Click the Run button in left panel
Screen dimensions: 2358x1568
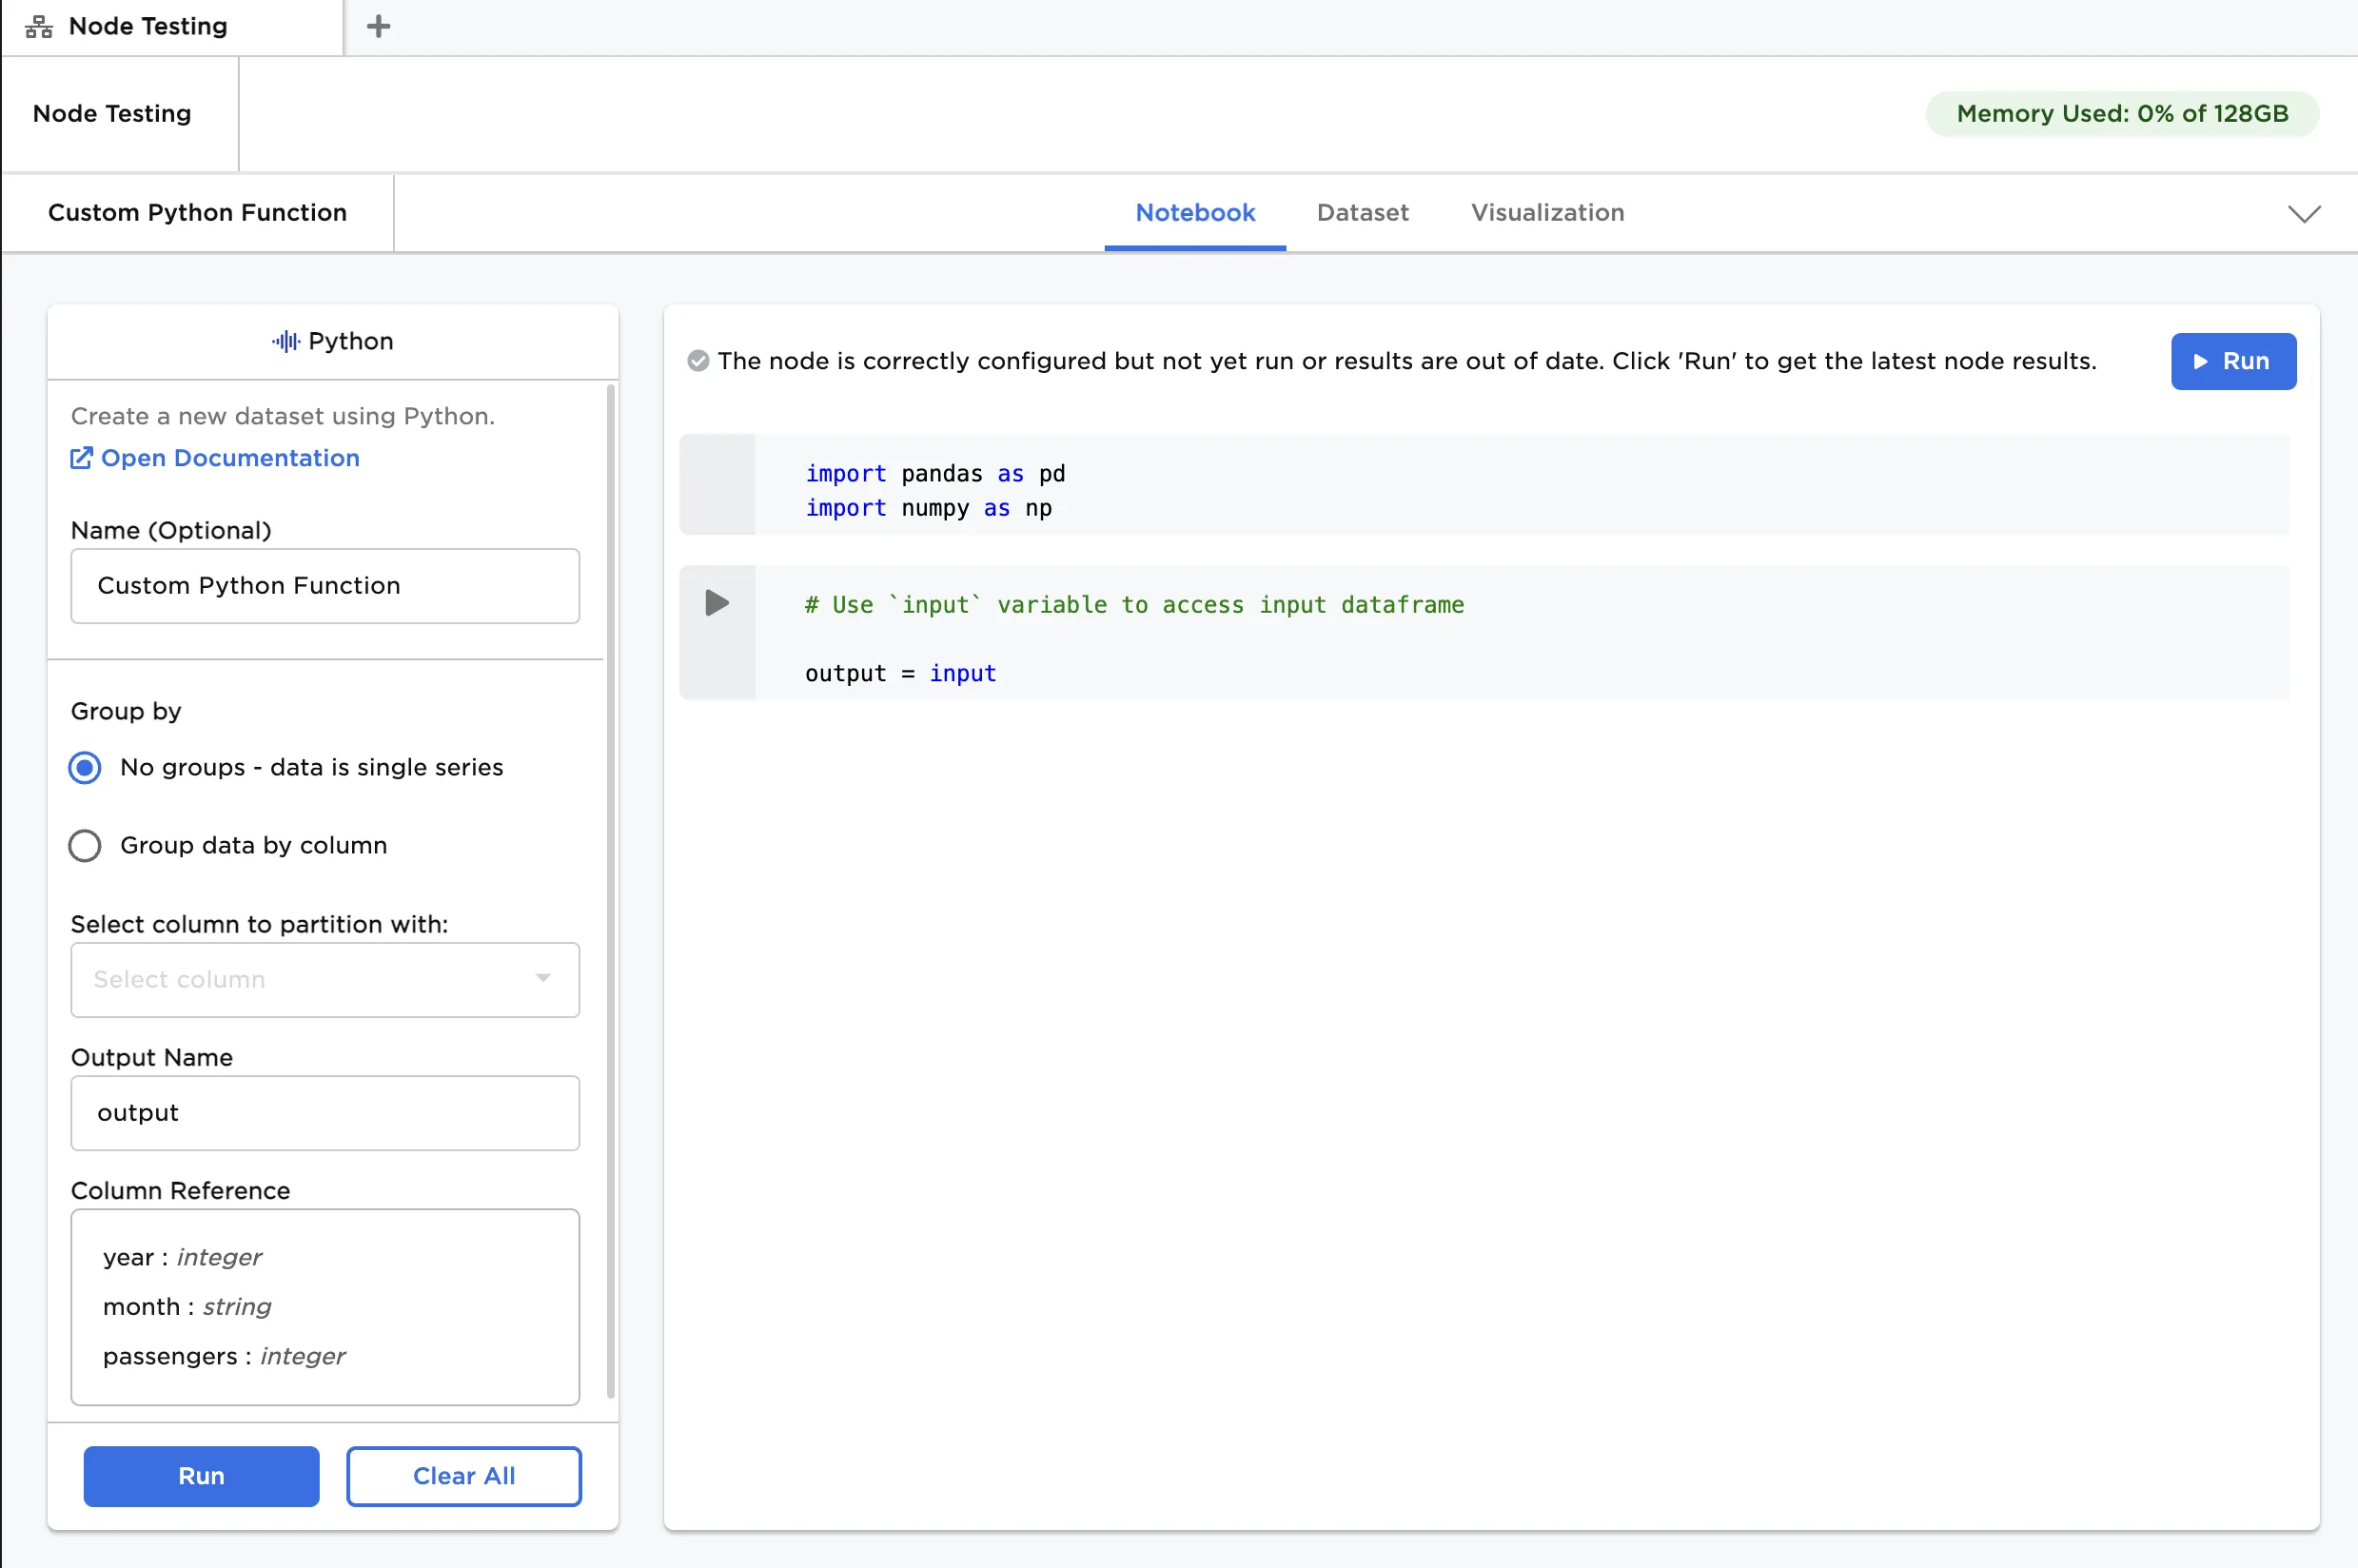201,1476
